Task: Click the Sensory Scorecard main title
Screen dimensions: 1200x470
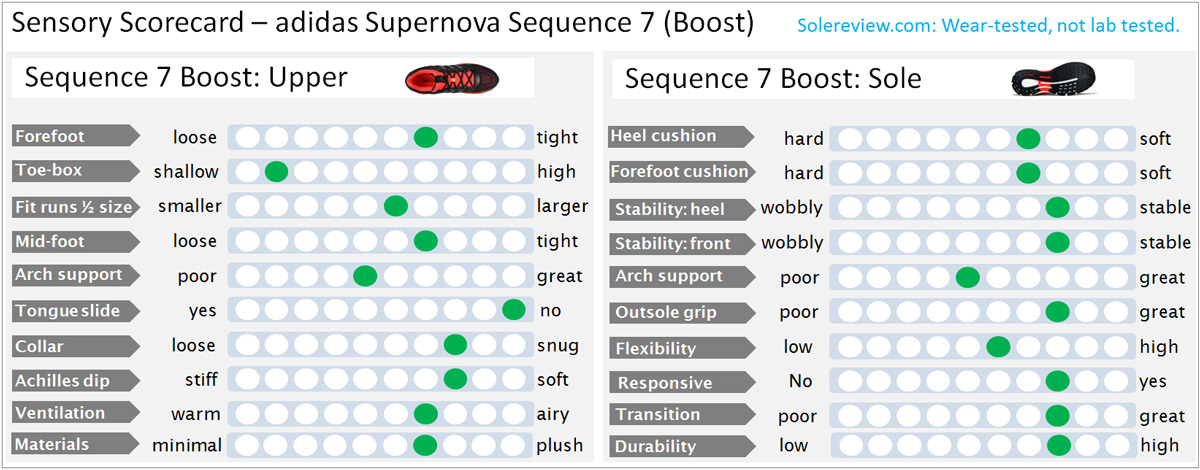Action: click(x=381, y=24)
